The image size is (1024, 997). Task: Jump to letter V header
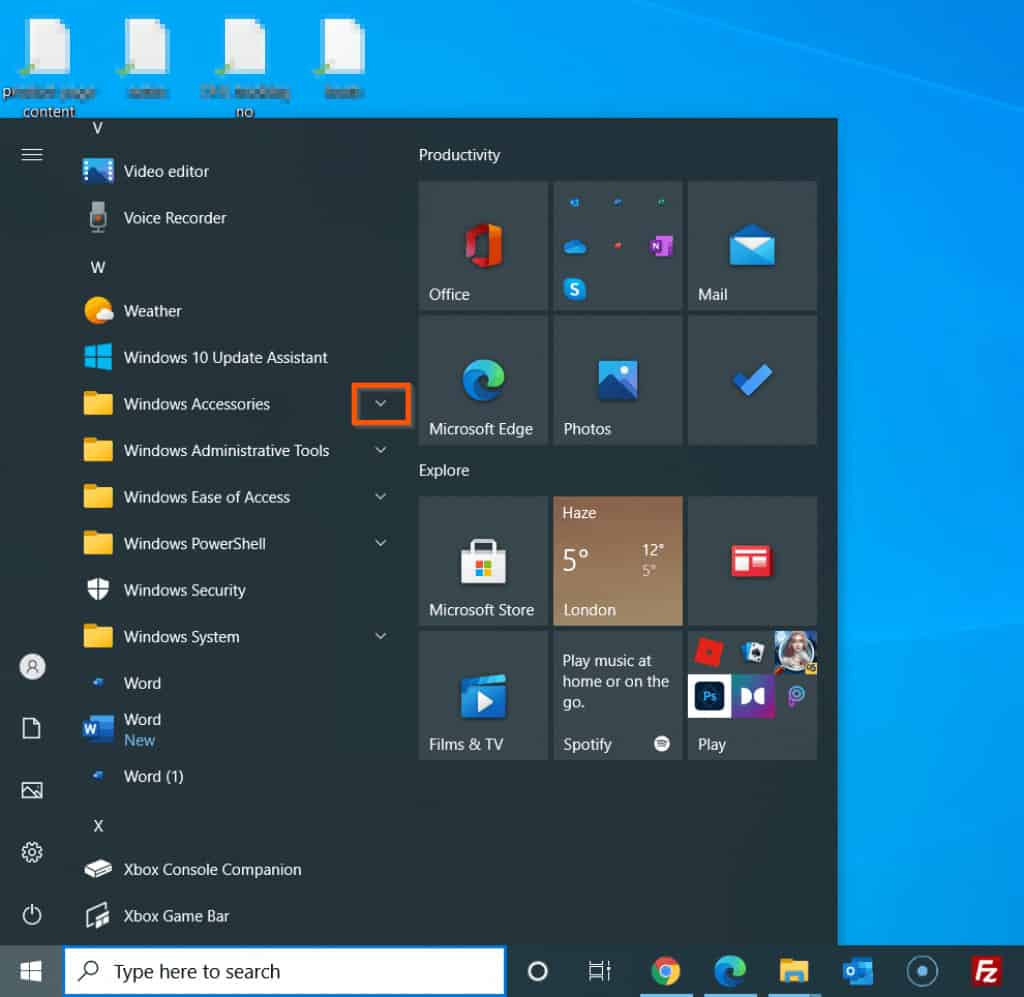[97, 128]
